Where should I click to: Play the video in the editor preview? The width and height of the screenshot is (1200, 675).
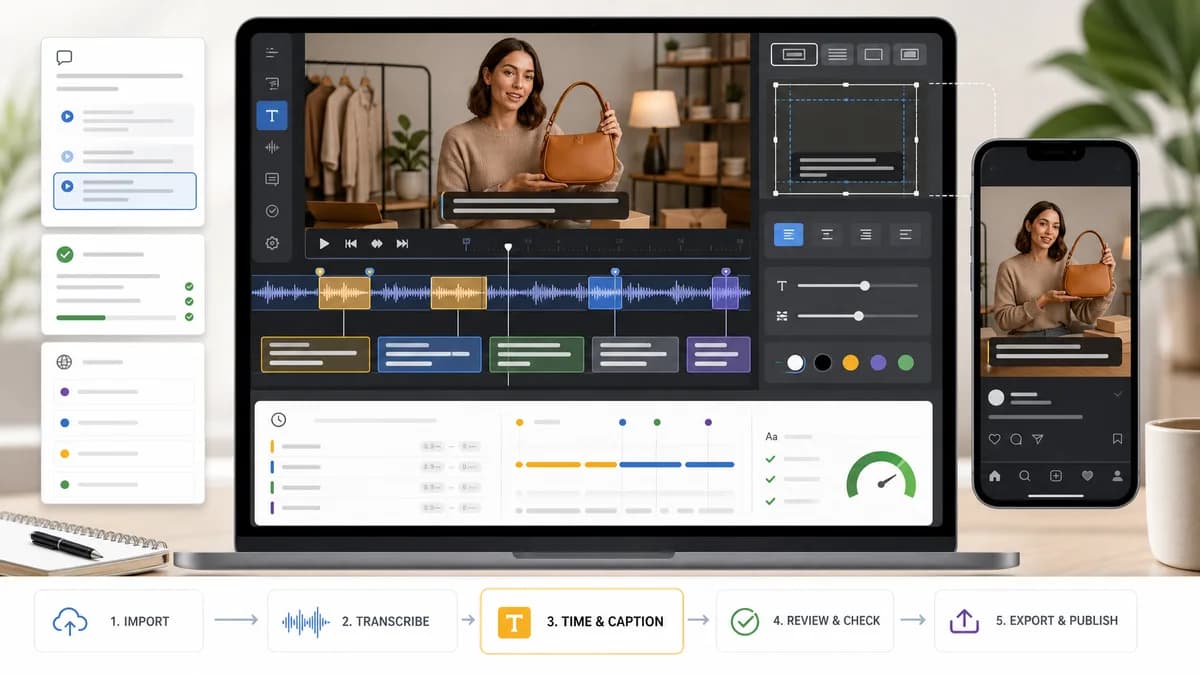324,243
